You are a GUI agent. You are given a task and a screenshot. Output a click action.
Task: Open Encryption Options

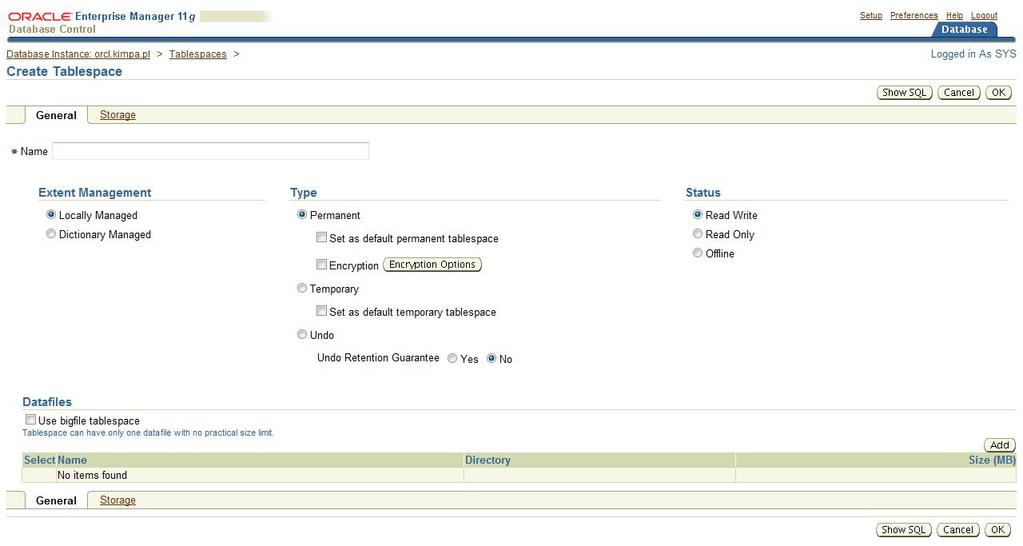point(432,264)
